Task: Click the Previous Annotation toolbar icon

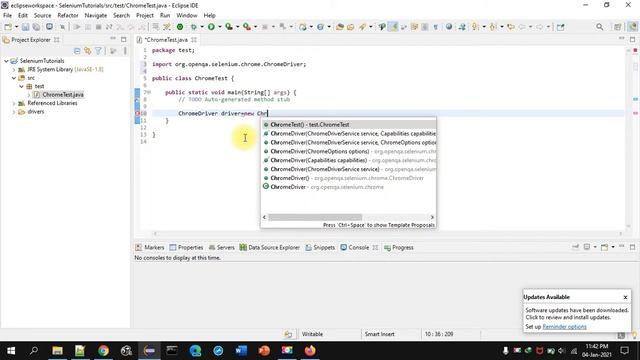Action: pos(493,27)
